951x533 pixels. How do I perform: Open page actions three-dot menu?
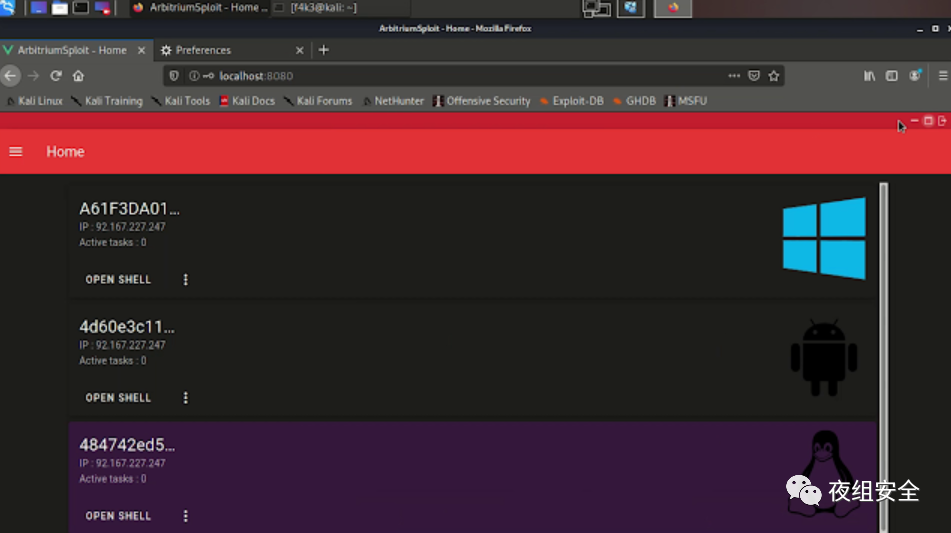734,76
